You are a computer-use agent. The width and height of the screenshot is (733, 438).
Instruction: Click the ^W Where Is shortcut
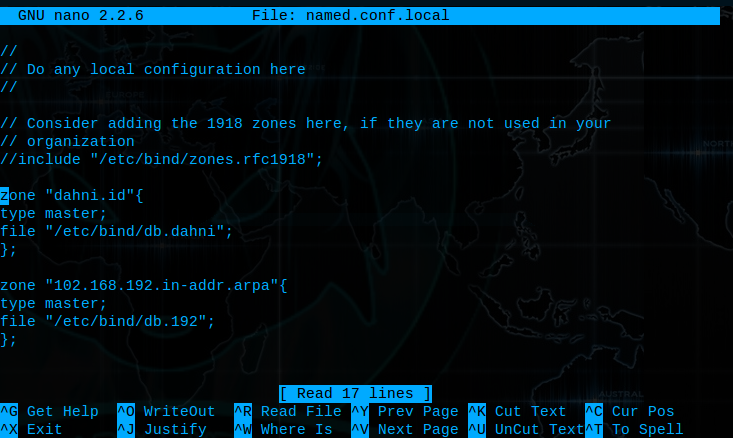tap(283, 429)
